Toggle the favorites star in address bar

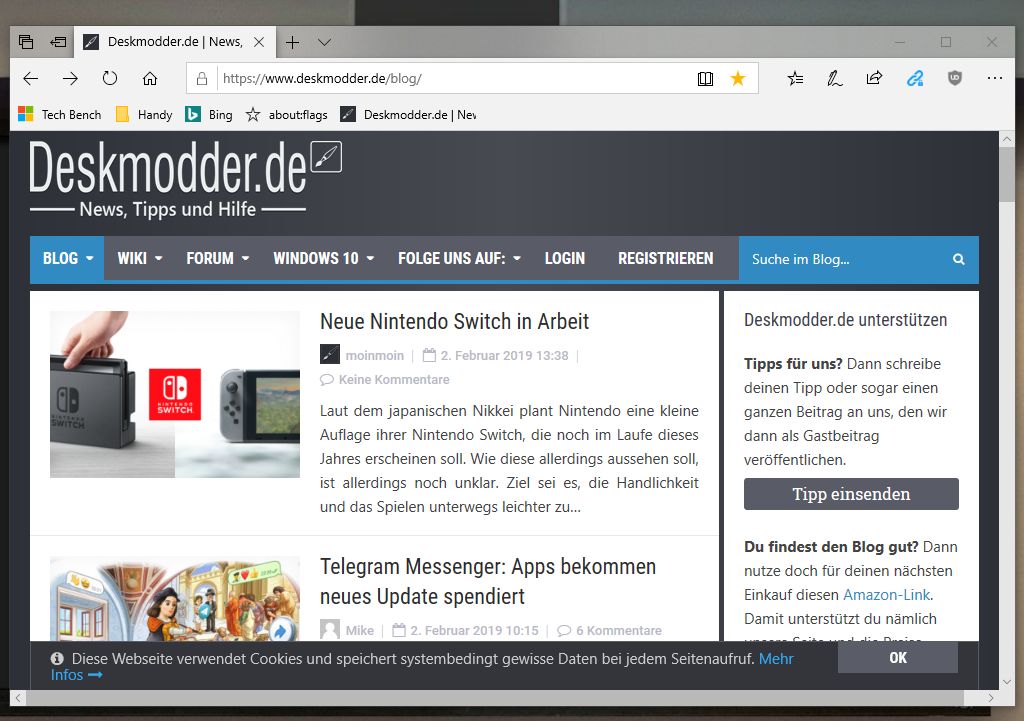click(x=738, y=78)
